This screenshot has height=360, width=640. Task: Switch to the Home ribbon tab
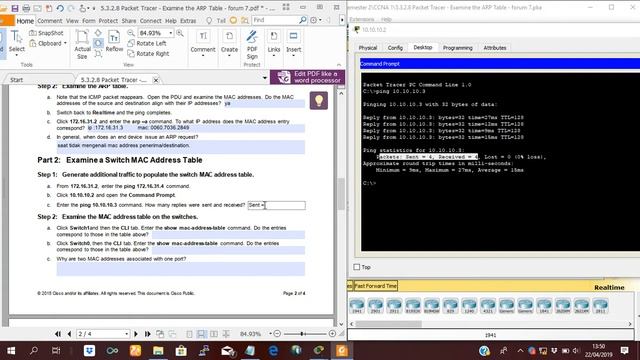(25, 21)
